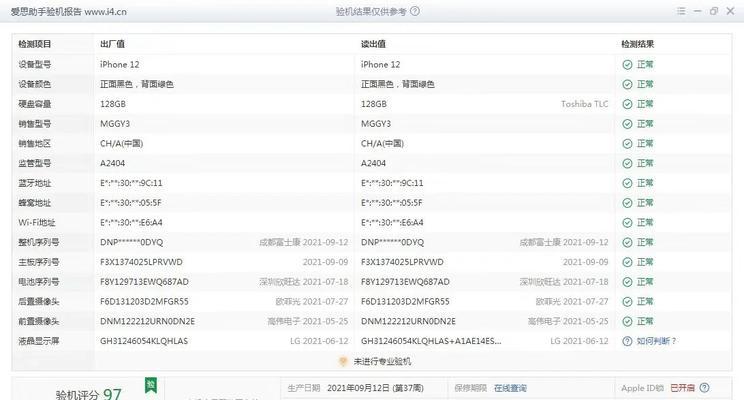The height and width of the screenshot is (400, 744).
Task: Click the 未进行专业验机 text
Action: pos(382,361)
